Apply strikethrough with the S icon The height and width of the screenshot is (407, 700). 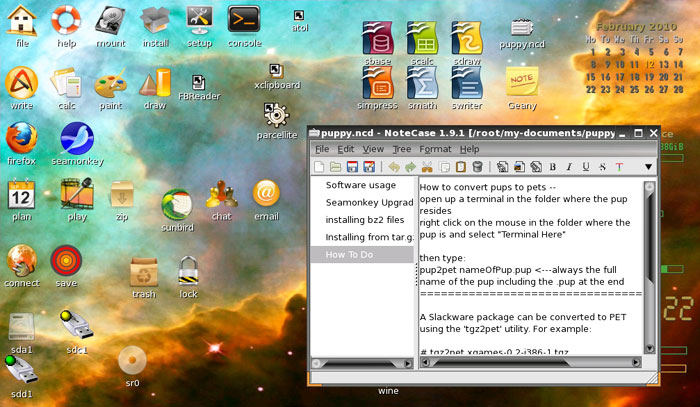(602, 167)
